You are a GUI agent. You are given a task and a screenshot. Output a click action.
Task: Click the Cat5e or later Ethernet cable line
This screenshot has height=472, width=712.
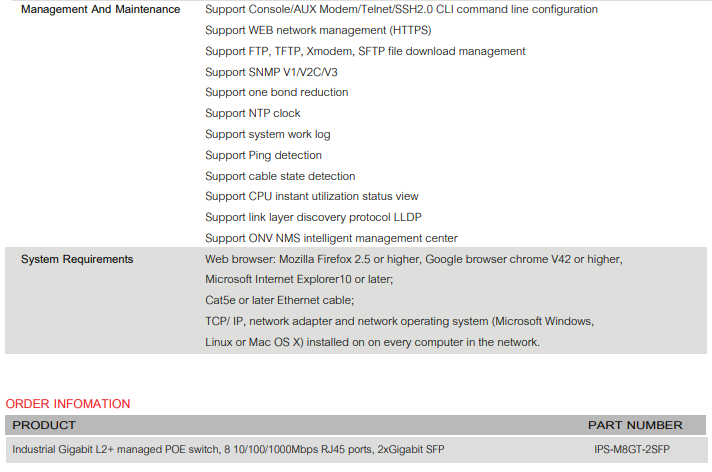(x=279, y=300)
